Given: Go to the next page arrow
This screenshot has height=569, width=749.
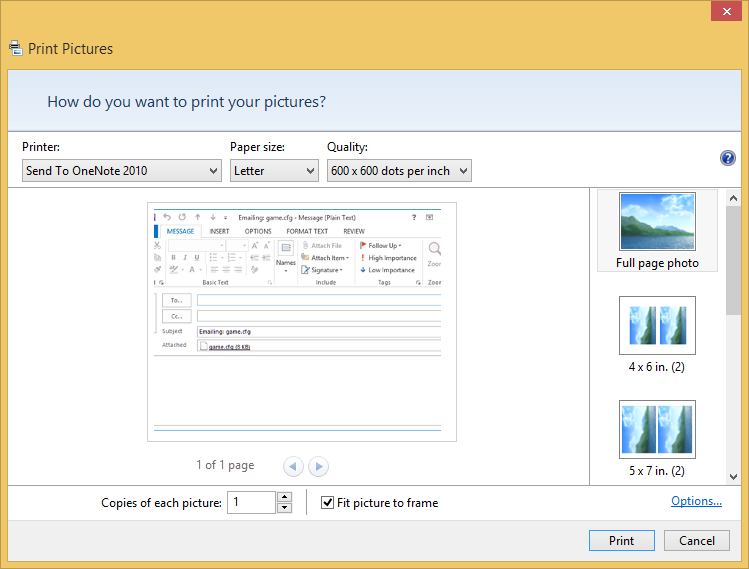Looking at the screenshot, I should [x=318, y=466].
